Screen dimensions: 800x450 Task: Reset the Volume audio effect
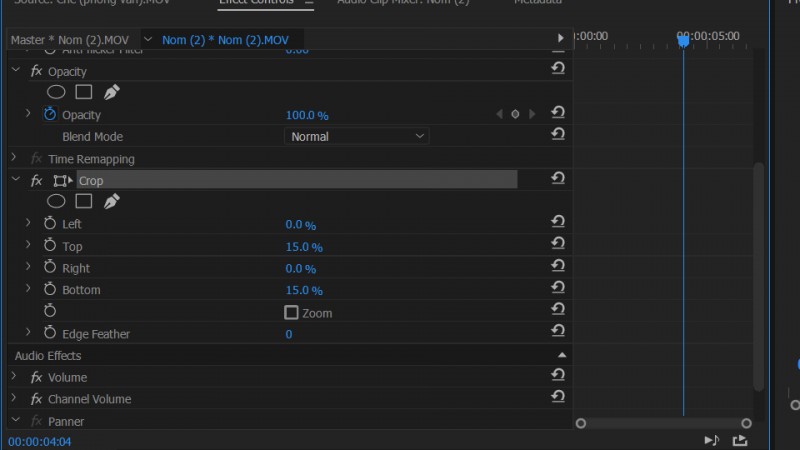click(558, 375)
